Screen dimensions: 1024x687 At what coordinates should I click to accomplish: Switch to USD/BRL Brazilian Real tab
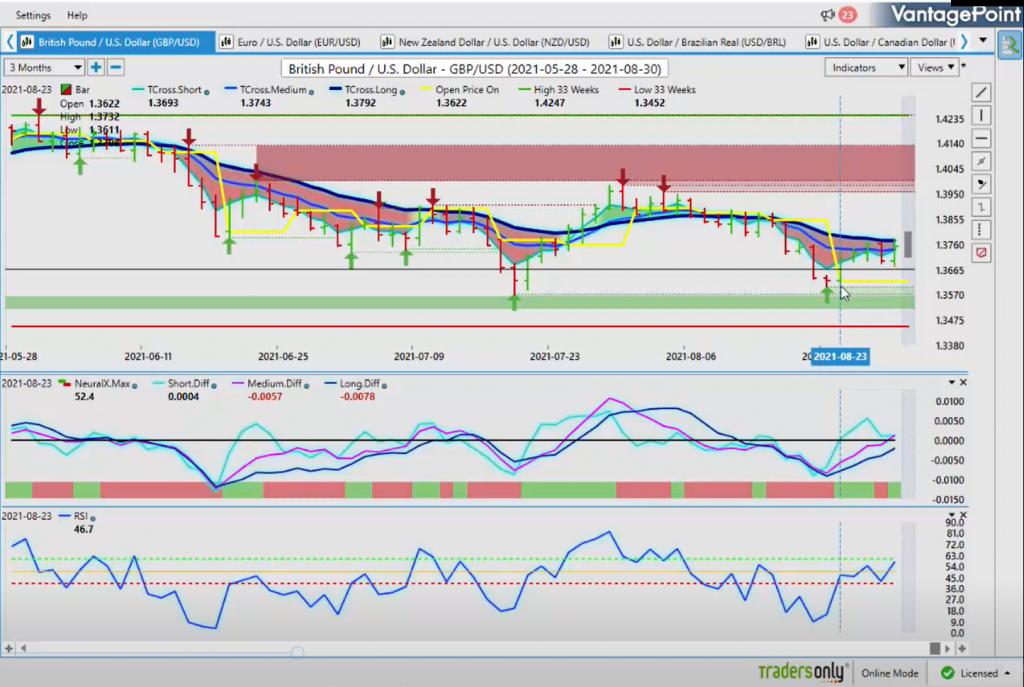click(x=697, y=42)
